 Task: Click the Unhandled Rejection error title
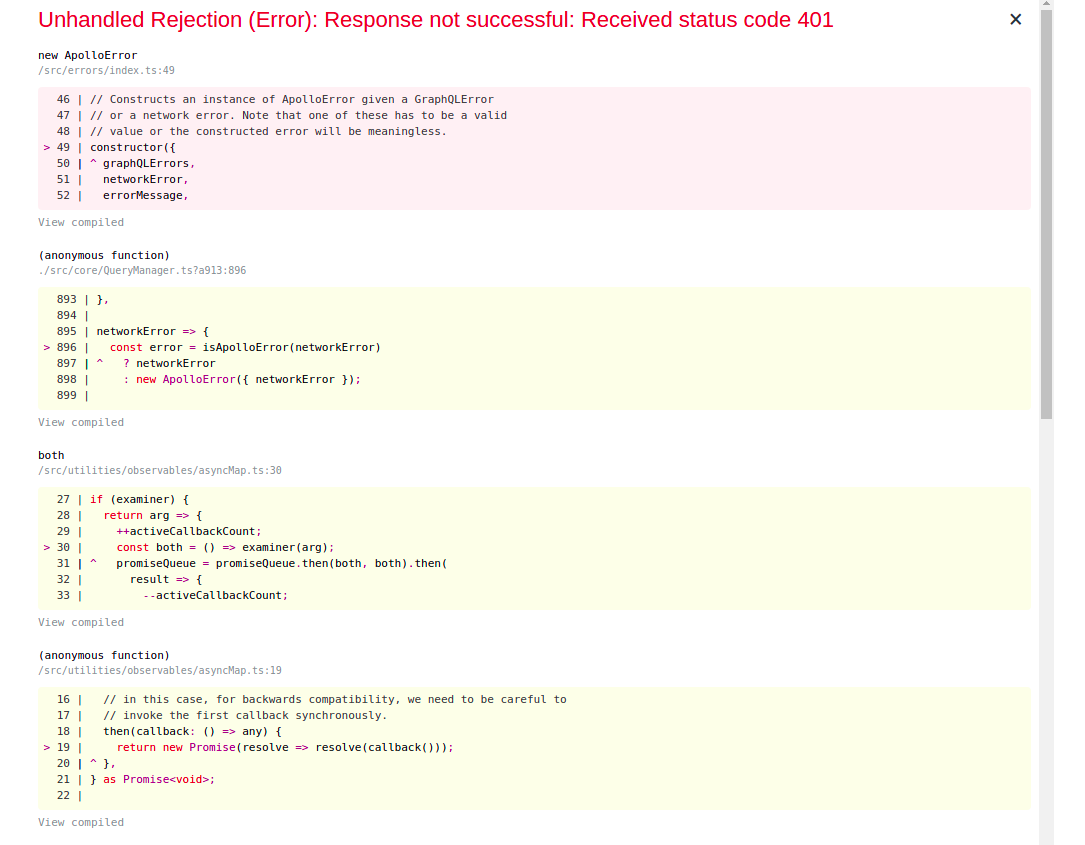coord(434,19)
